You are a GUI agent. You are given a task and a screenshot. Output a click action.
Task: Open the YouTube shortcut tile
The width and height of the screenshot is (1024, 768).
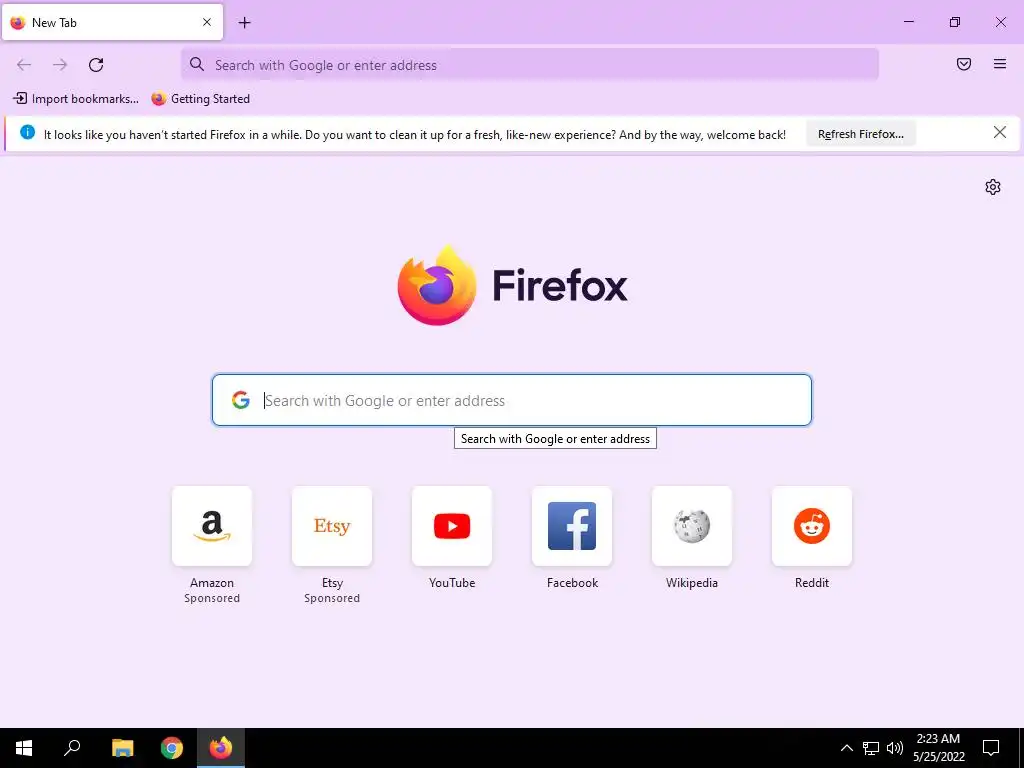tap(452, 526)
